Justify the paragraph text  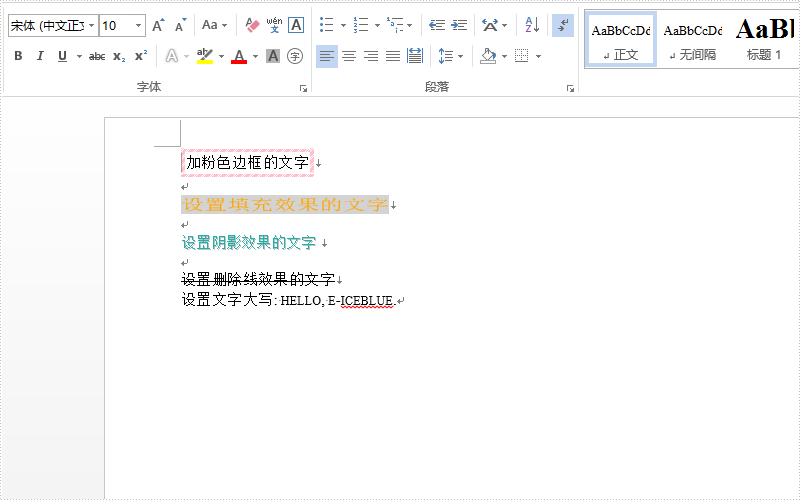tap(393, 56)
